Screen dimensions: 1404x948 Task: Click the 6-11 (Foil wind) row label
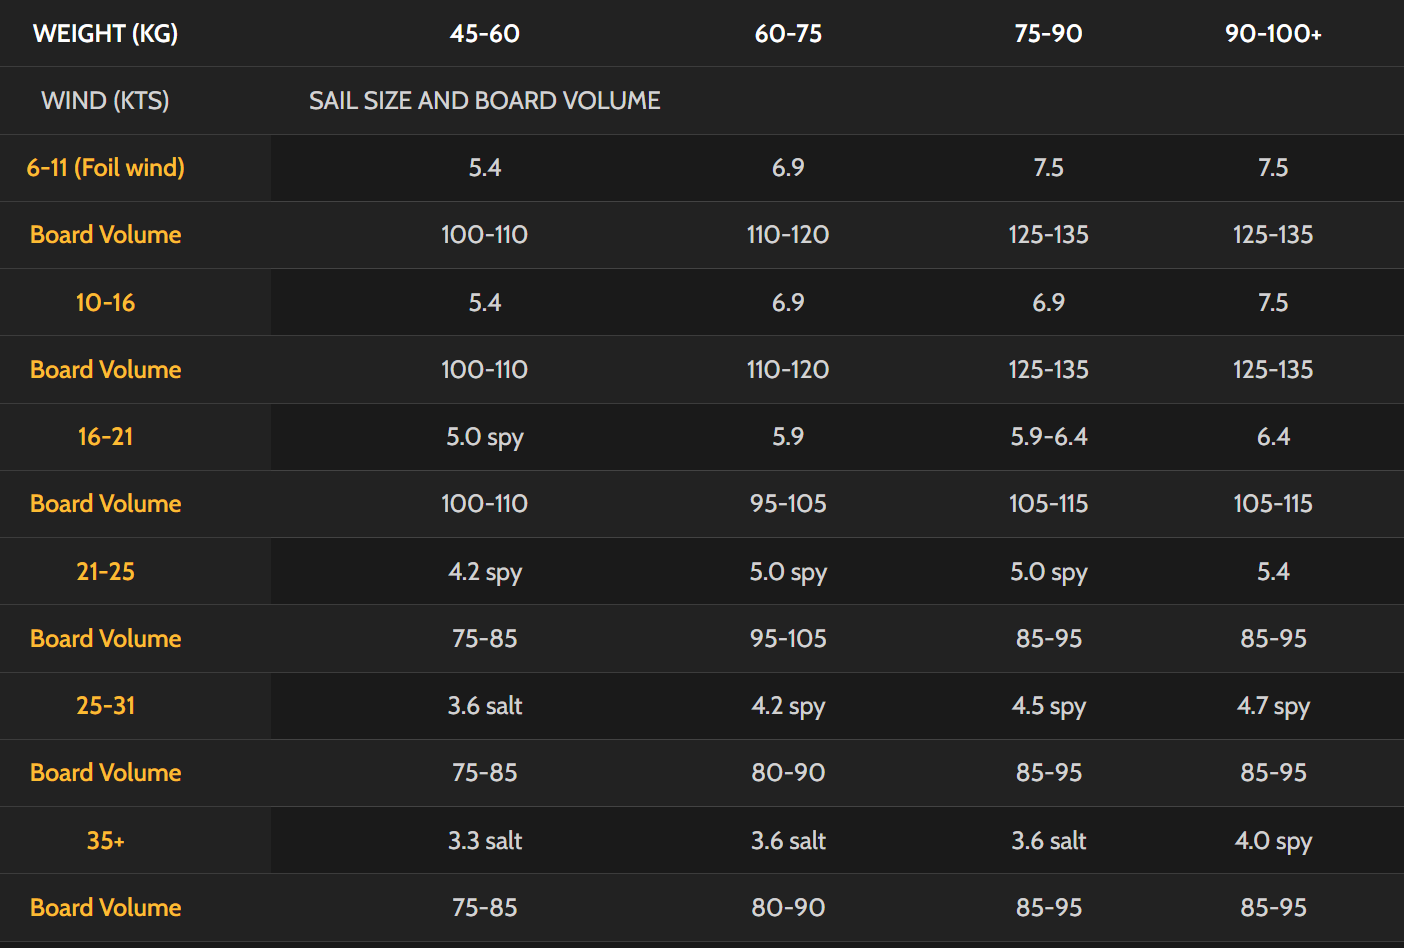105,168
